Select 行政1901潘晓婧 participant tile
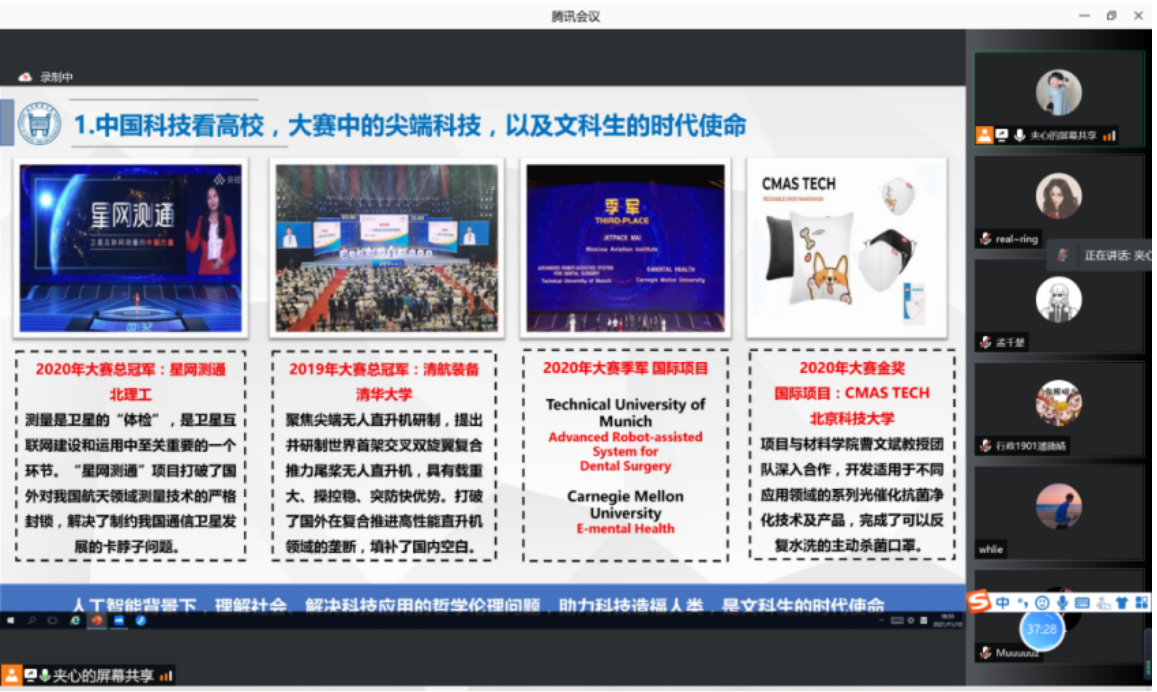This screenshot has height=692, width=1157. (1058, 407)
